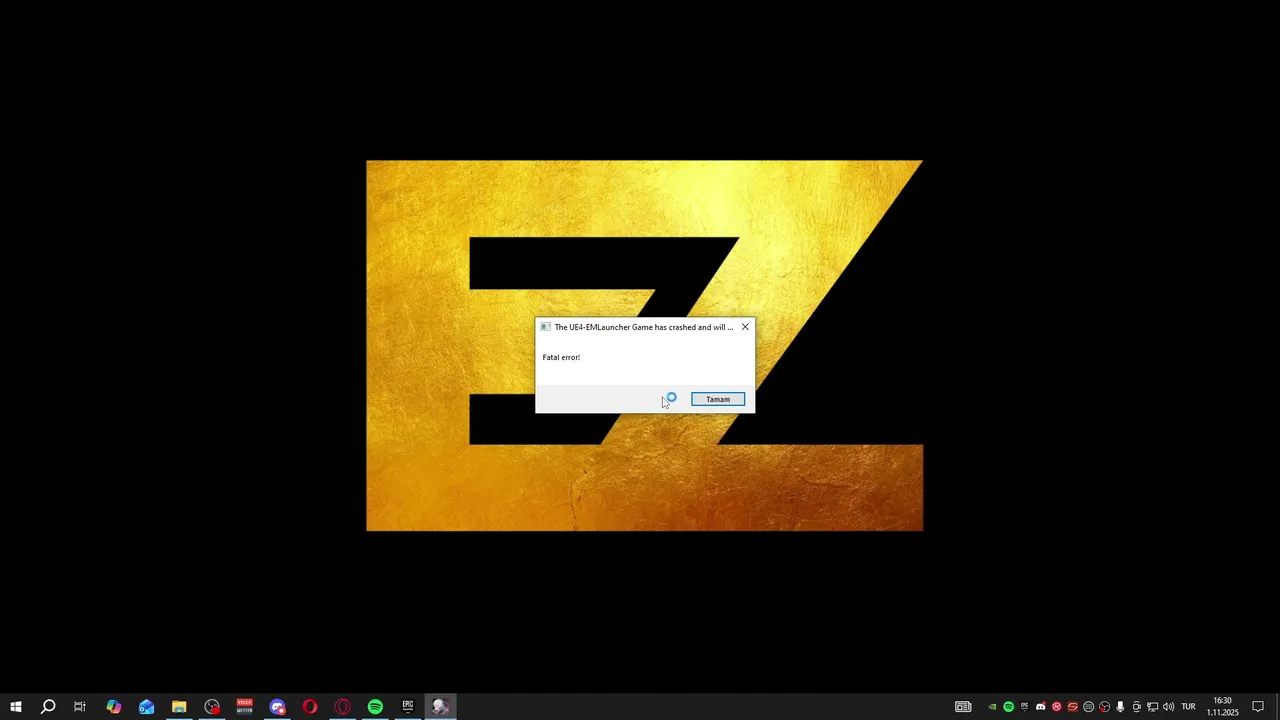
Task: Open the volume control in the tray
Action: point(1168,707)
